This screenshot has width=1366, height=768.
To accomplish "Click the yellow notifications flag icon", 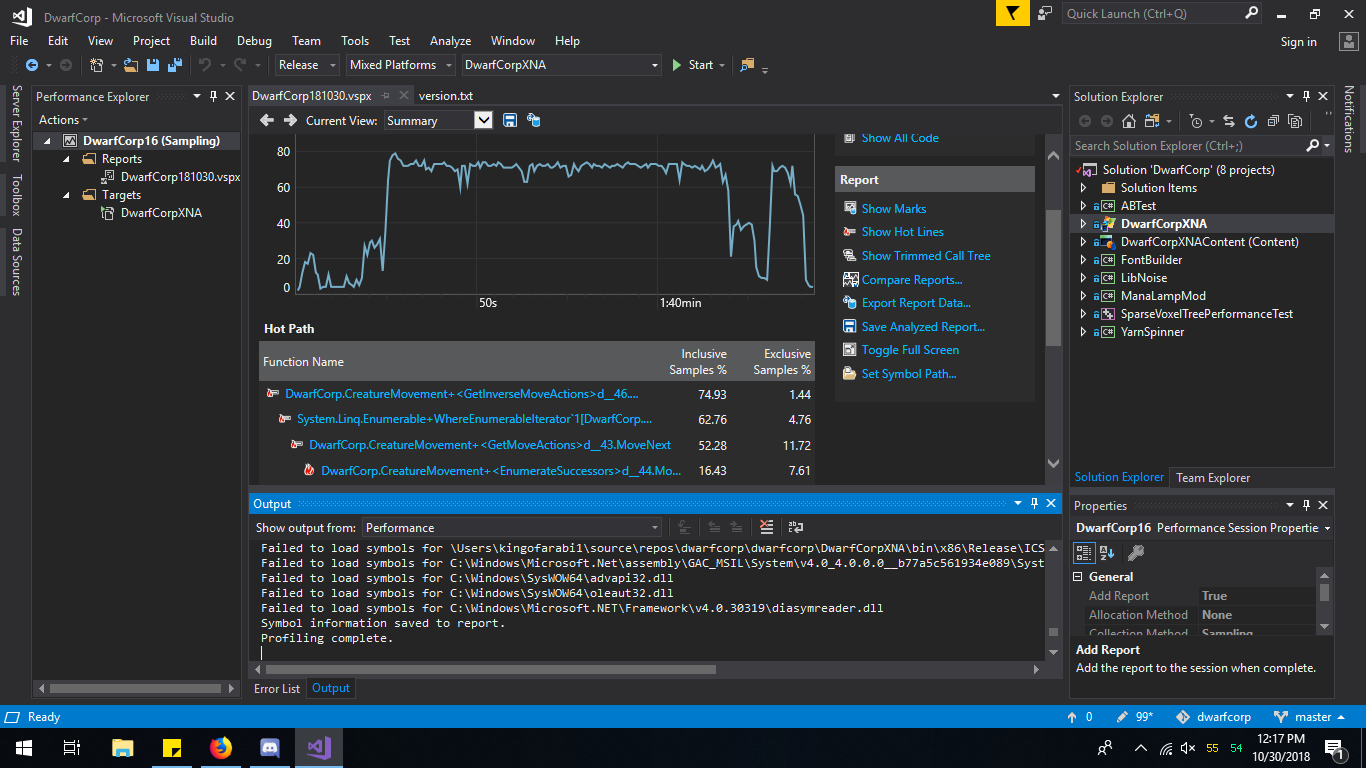I will [x=1012, y=13].
